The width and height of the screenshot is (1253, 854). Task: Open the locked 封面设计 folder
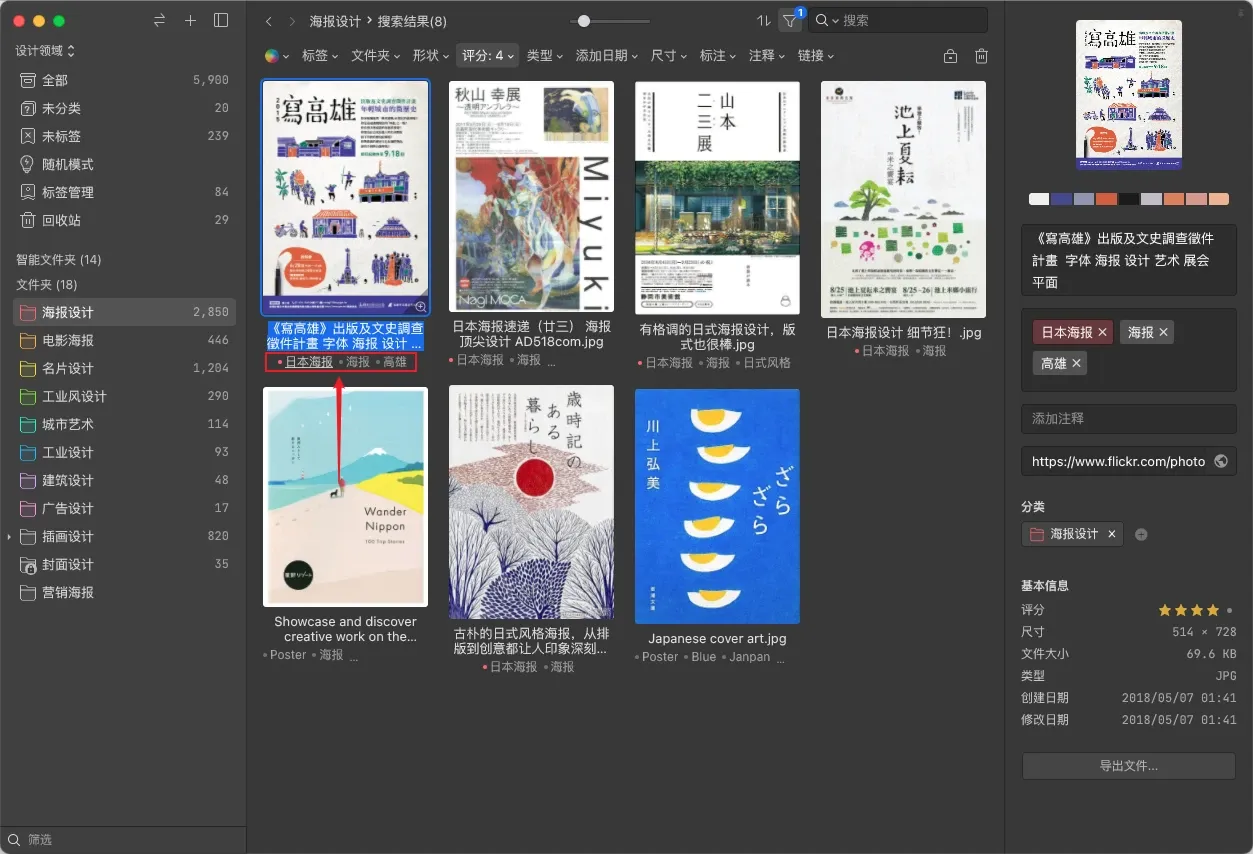pos(124,564)
